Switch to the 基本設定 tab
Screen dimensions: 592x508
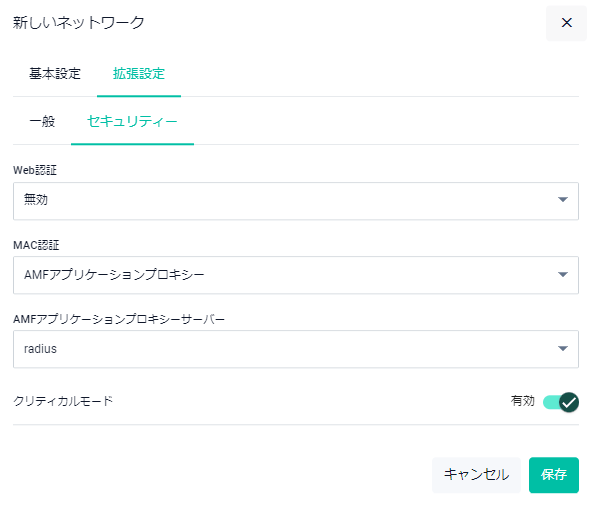pos(55,74)
